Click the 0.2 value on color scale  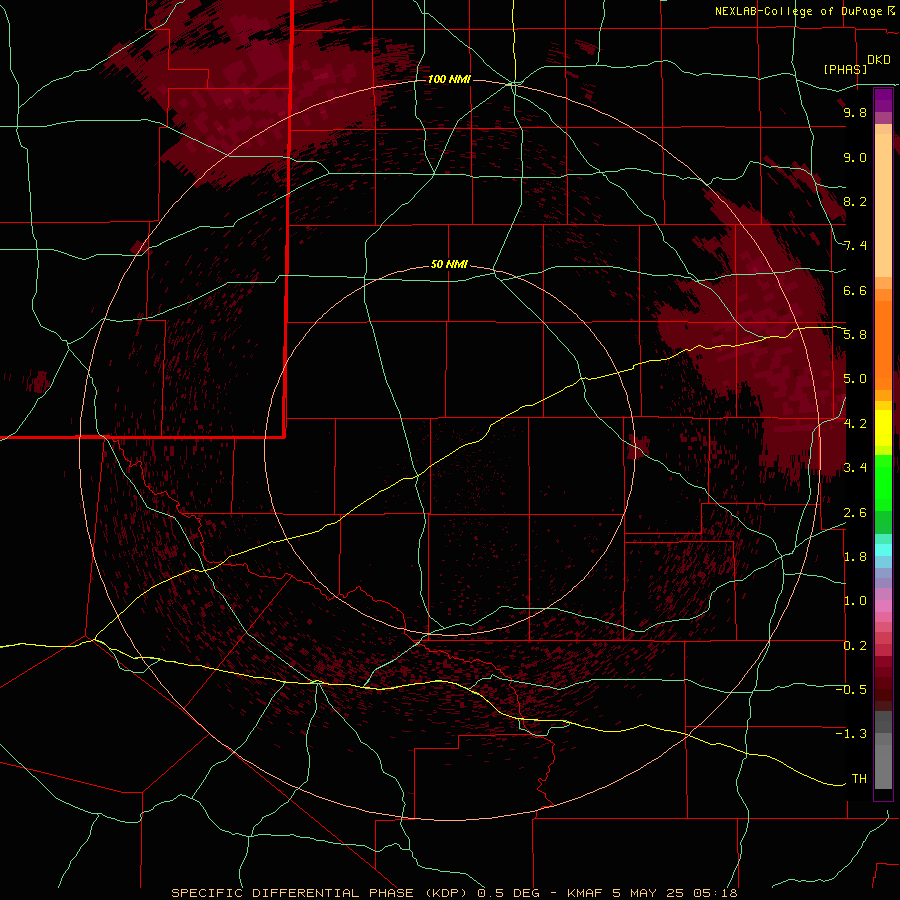[855, 646]
